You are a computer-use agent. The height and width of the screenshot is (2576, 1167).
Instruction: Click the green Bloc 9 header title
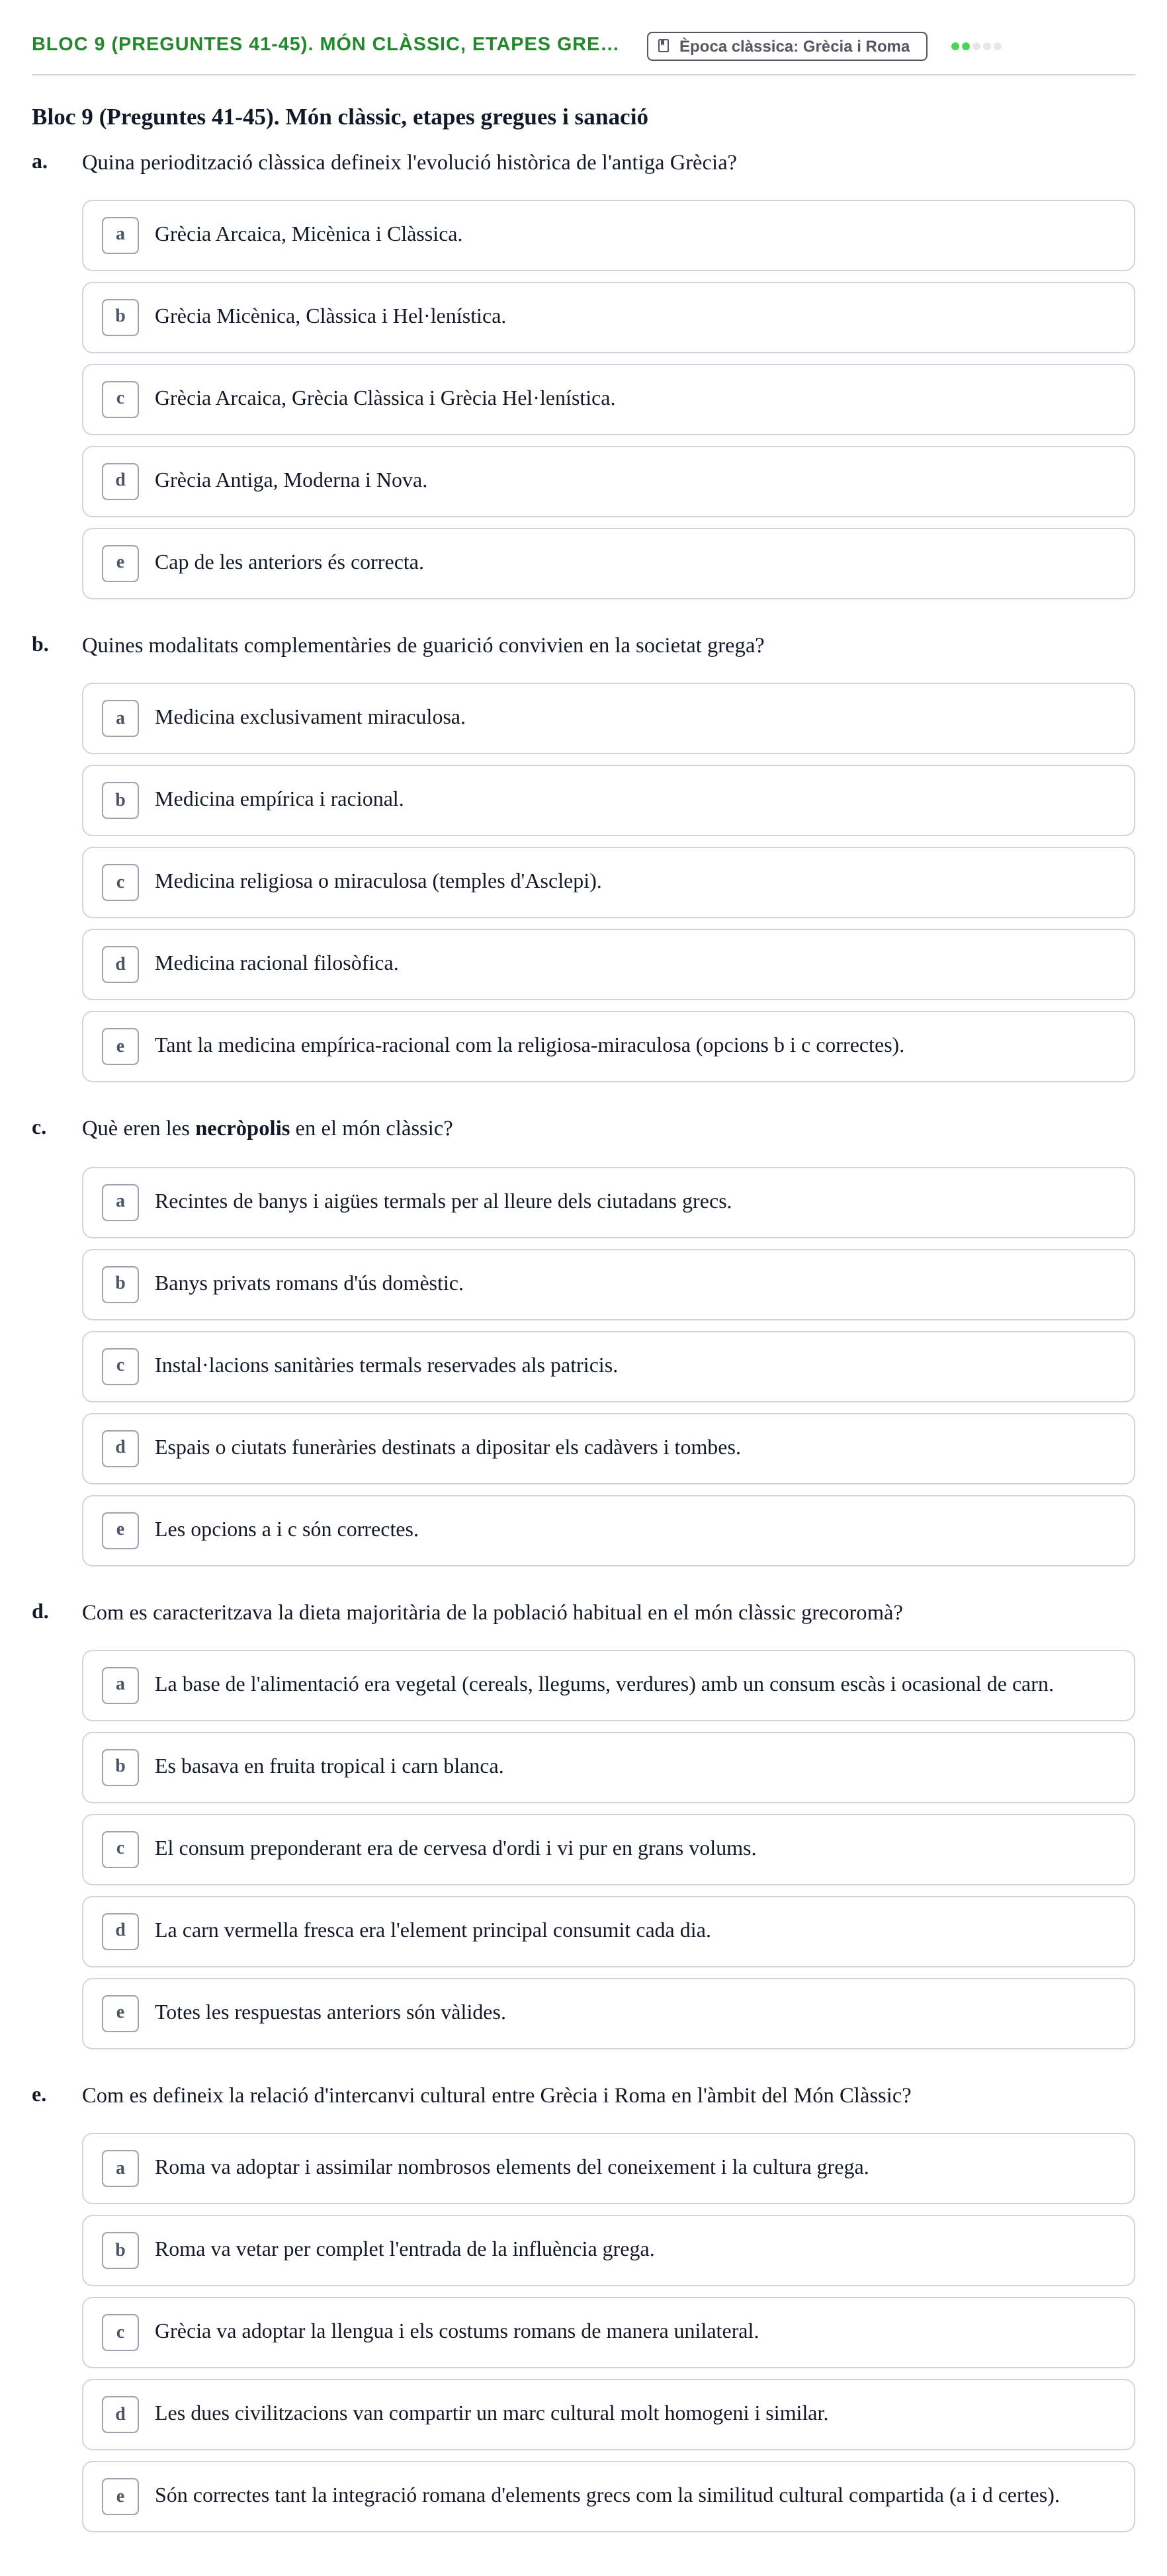click(325, 44)
